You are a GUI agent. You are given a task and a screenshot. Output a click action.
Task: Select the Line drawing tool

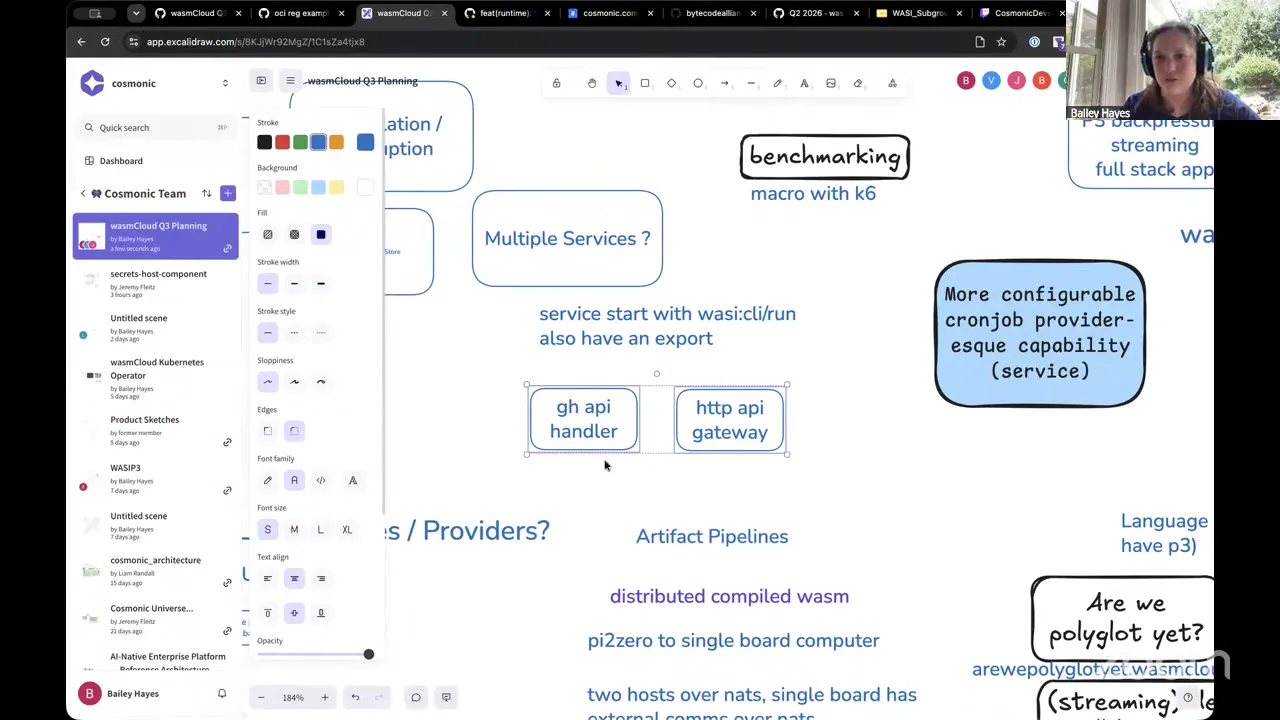click(751, 83)
